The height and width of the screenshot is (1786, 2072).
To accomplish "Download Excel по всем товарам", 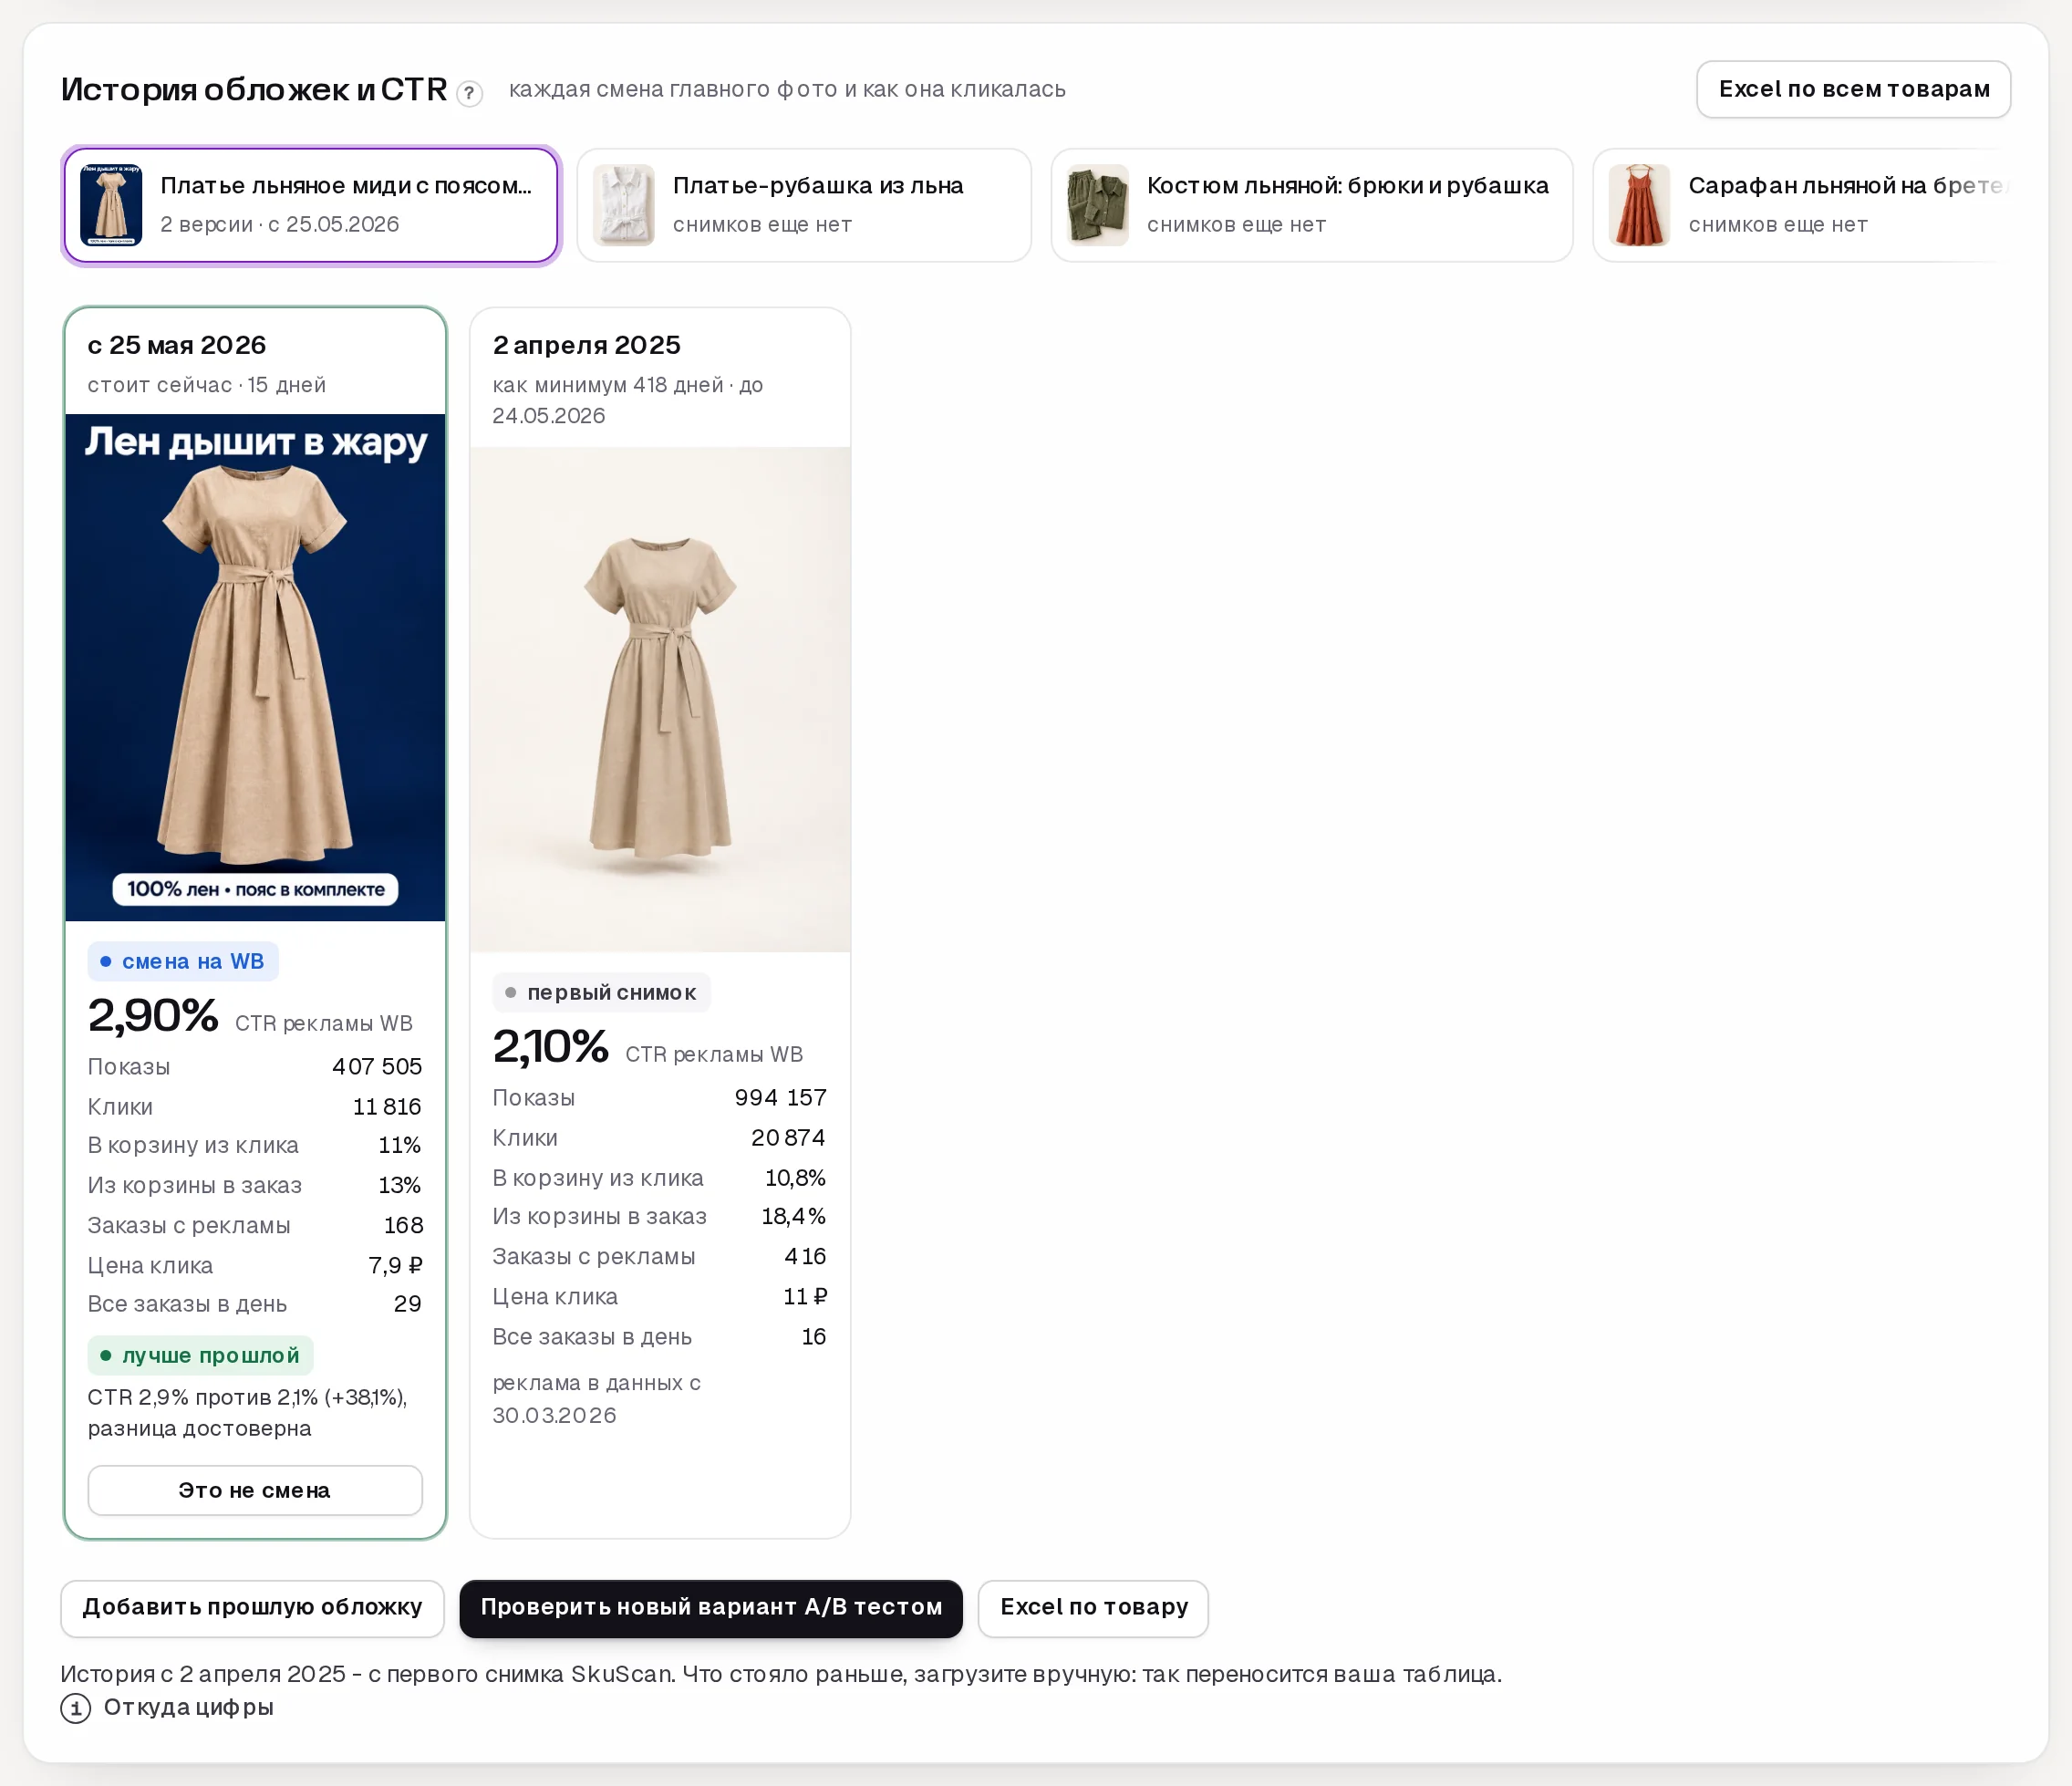I will [1853, 89].
